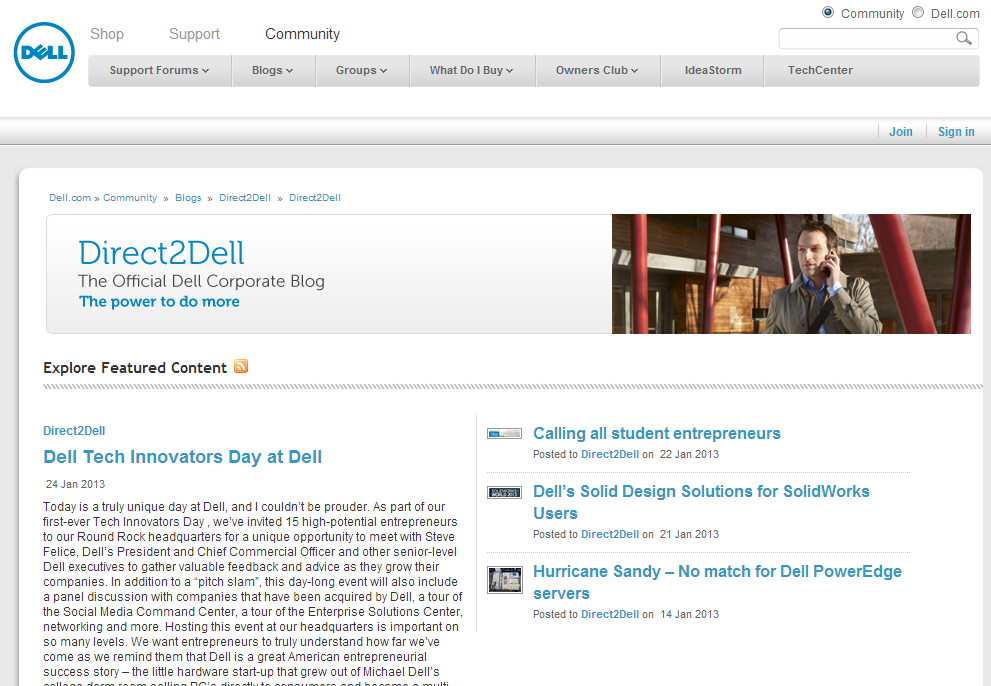
Task: Click thumbnail for SolidWorks post
Action: point(504,492)
